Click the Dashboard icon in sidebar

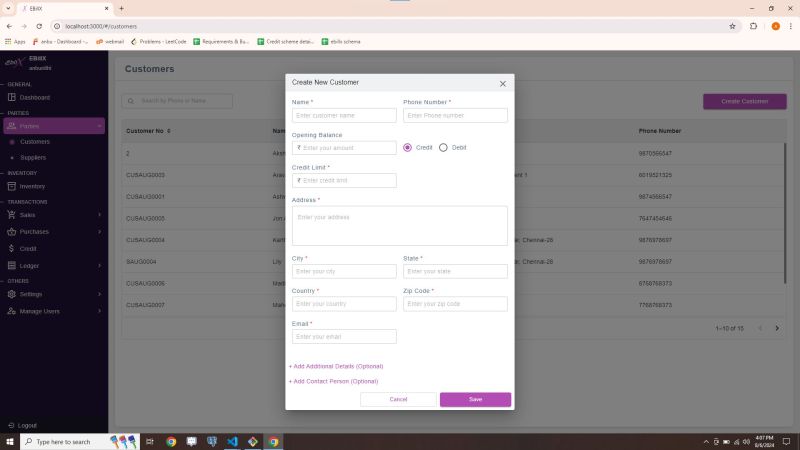click(12, 97)
